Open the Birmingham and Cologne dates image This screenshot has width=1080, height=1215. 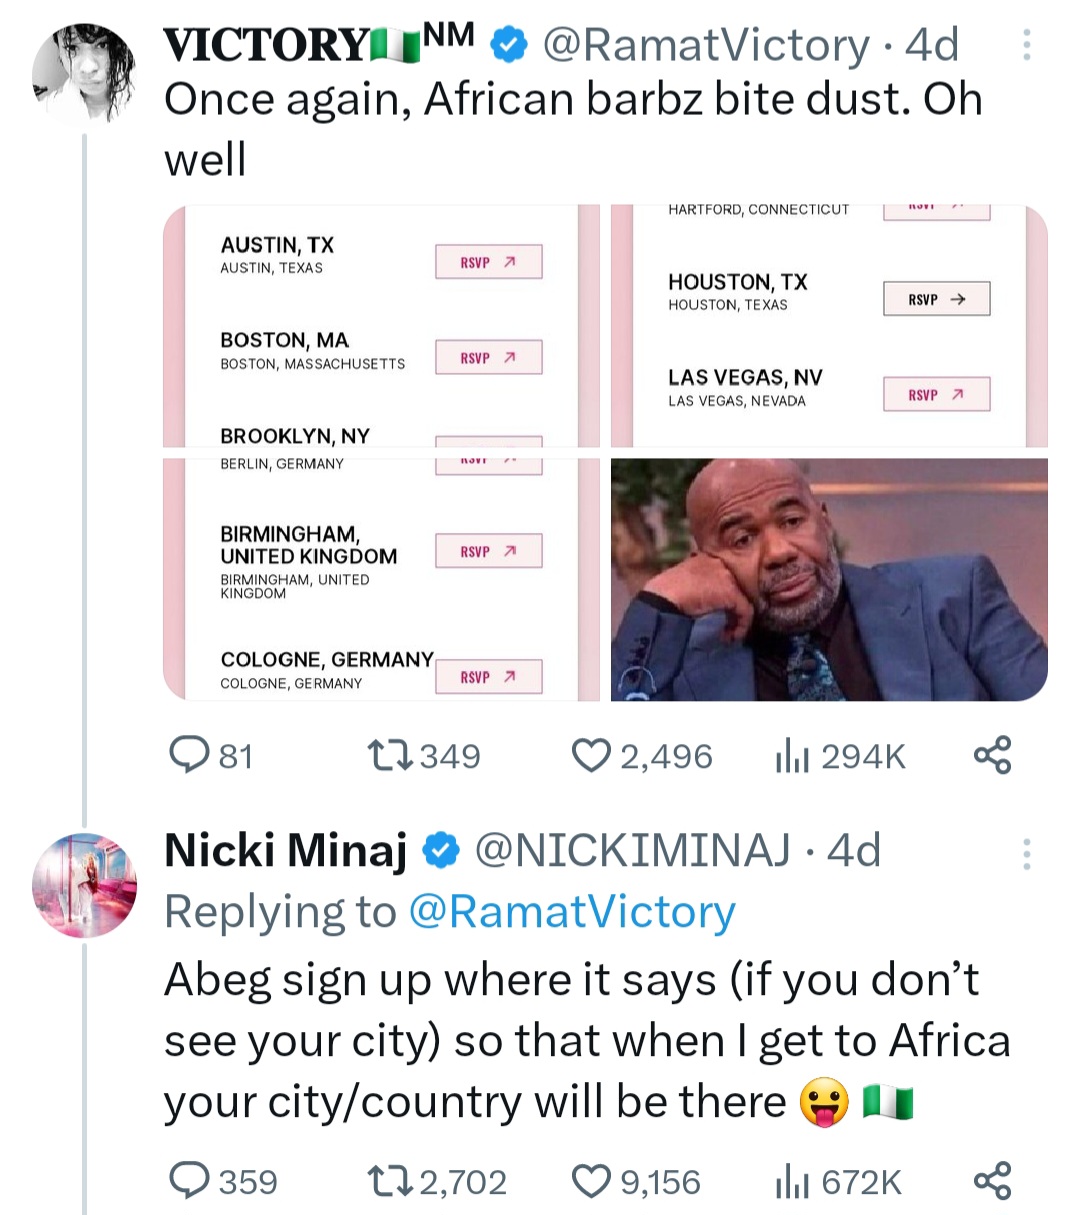tap(381, 580)
